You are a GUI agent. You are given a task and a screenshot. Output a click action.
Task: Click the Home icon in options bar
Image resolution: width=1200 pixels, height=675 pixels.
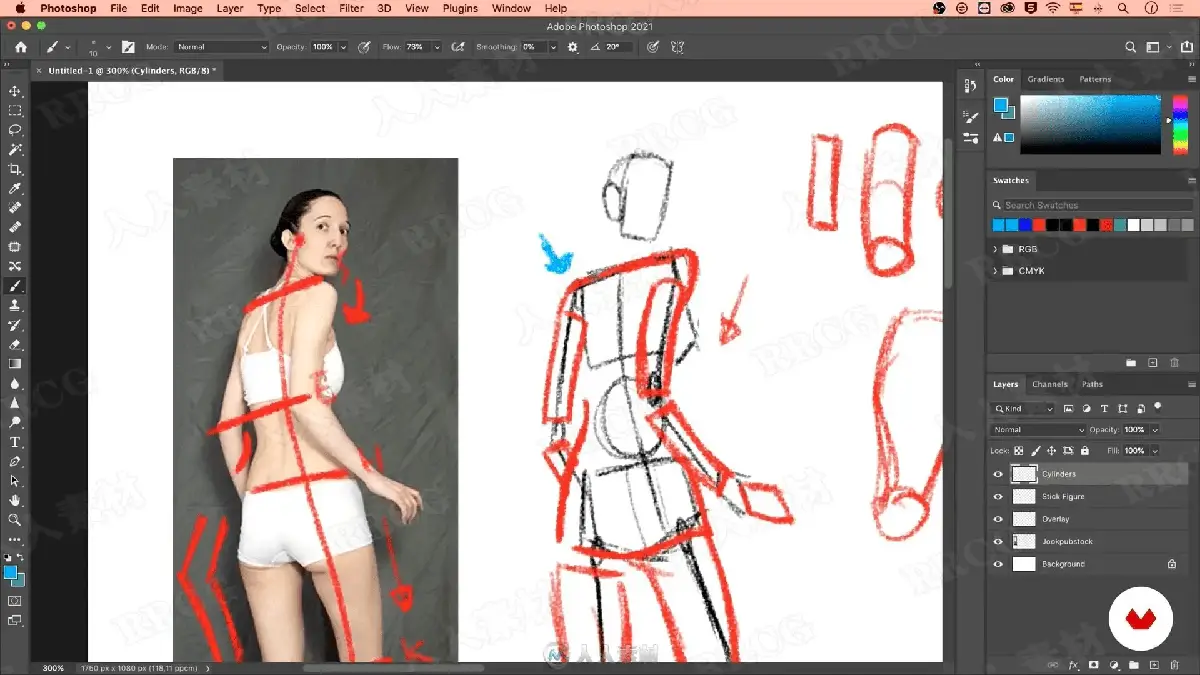[21, 47]
